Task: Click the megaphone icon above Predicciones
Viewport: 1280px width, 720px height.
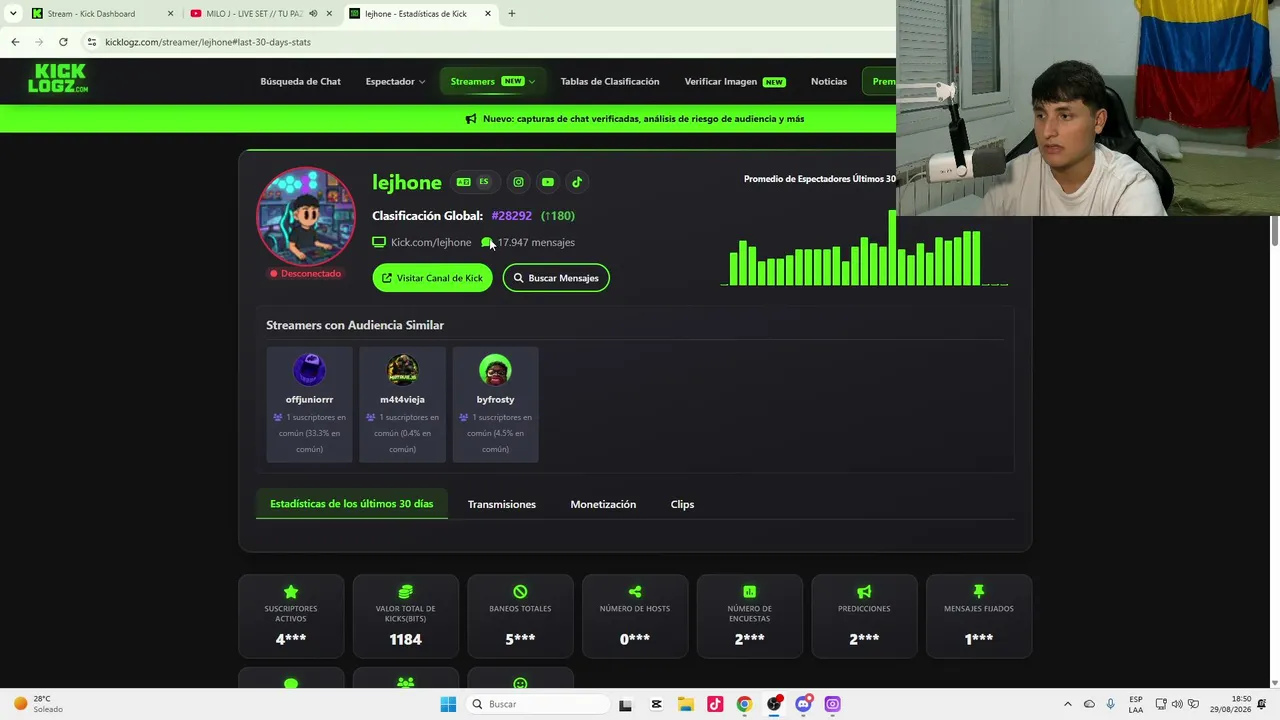Action: pos(864,592)
